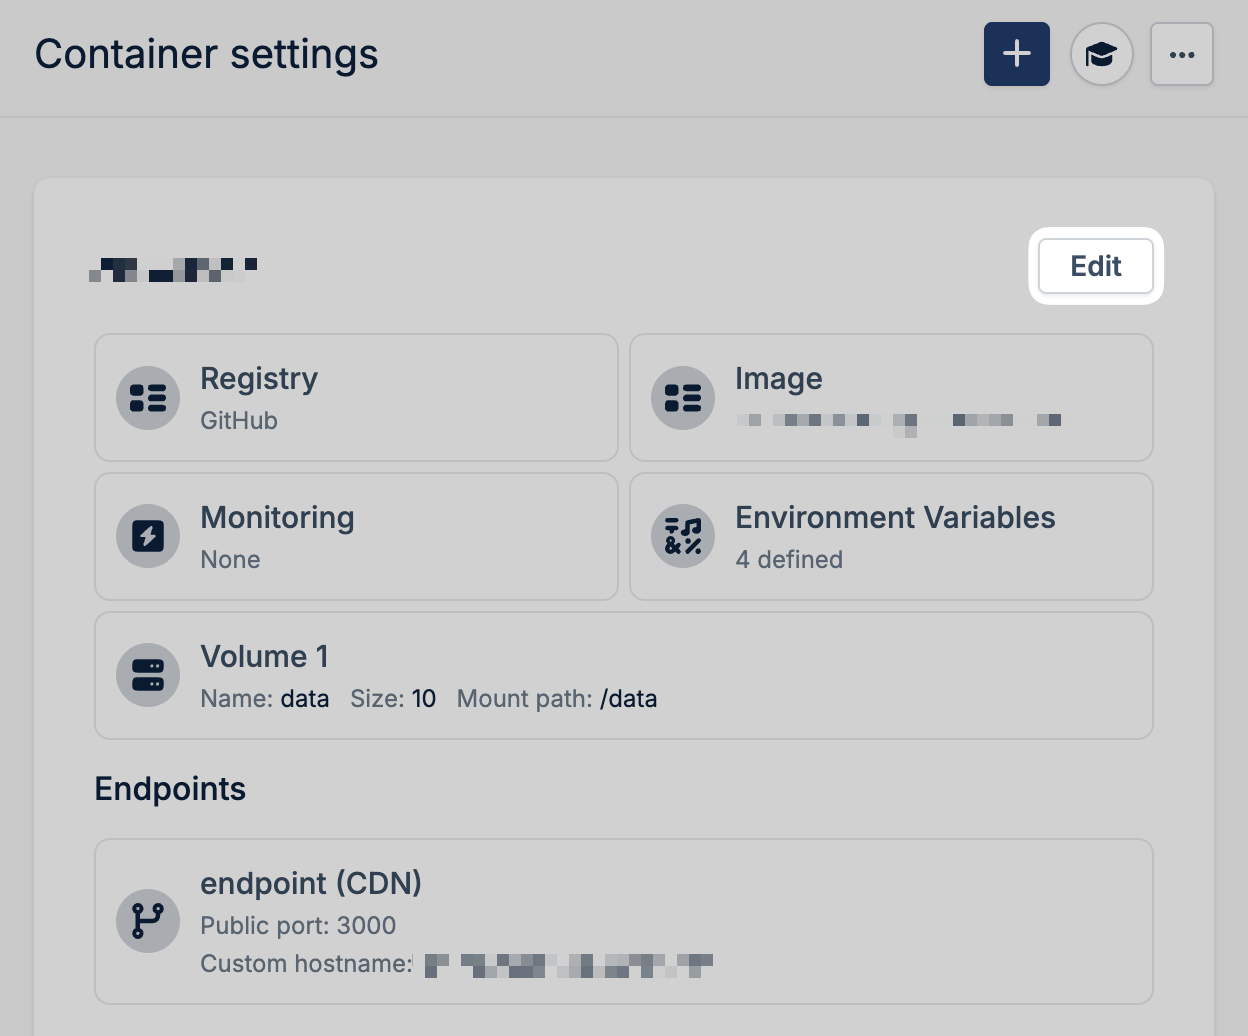The height and width of the screenshot is (1036, 1248).
Task: Click the Volume 1 card
Action: pos(624,676)
